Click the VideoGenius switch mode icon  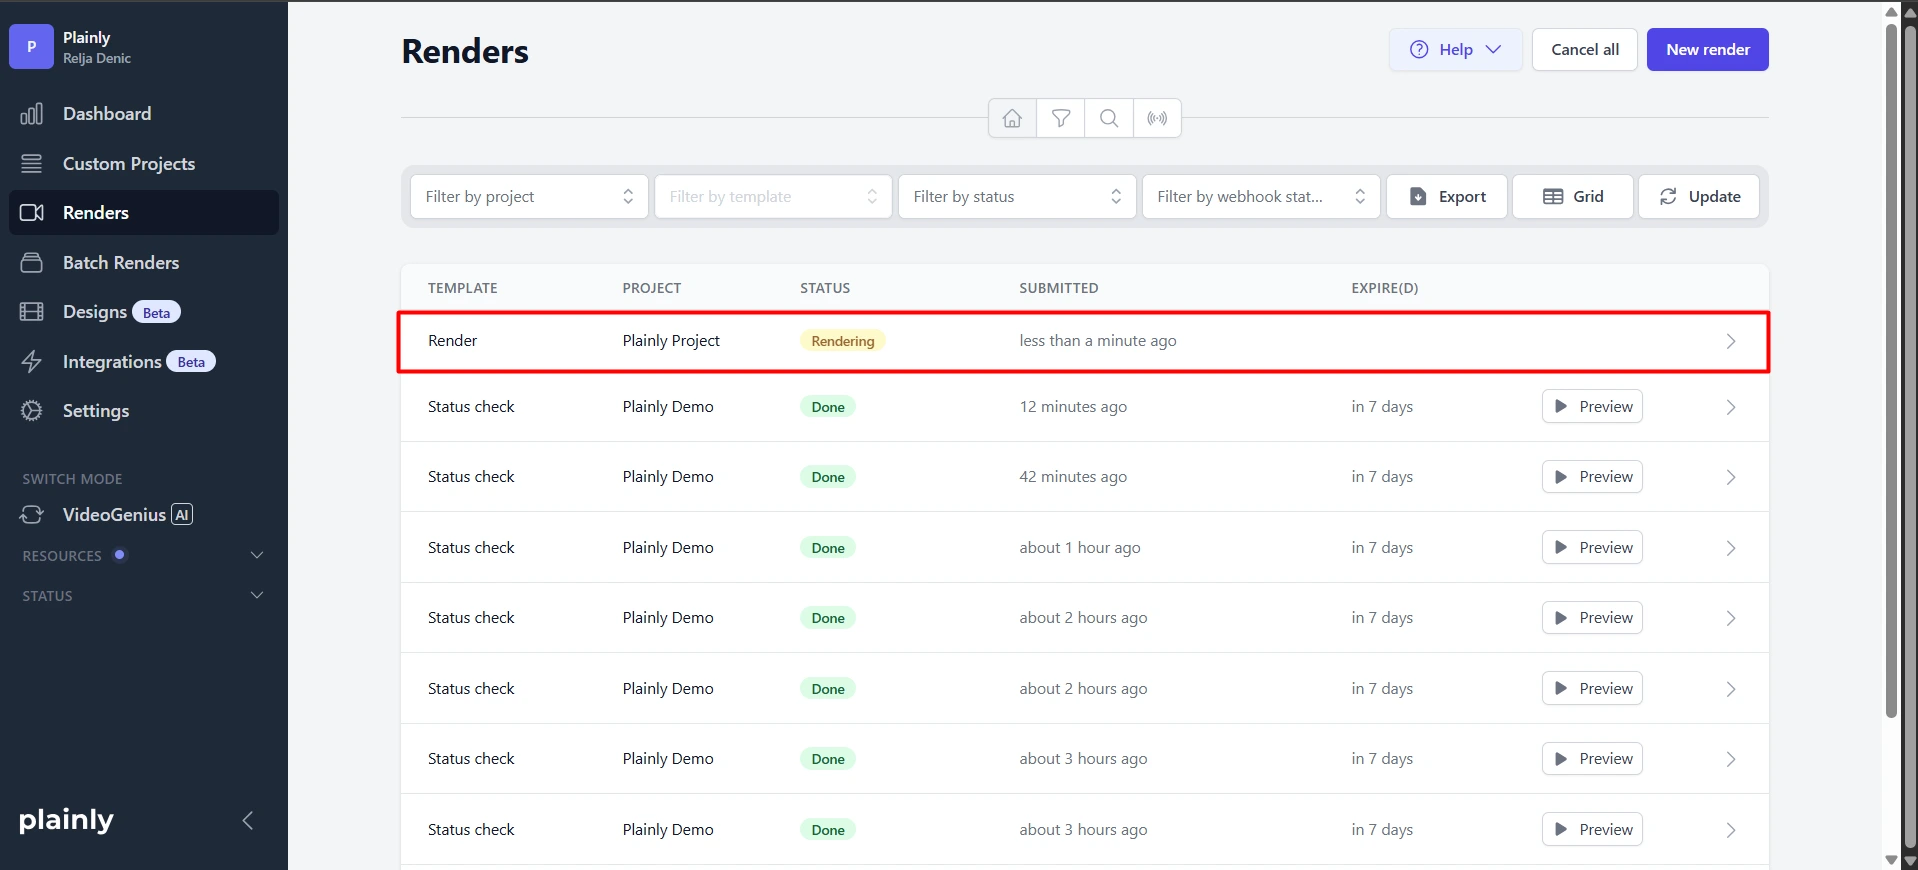(32, 514)
